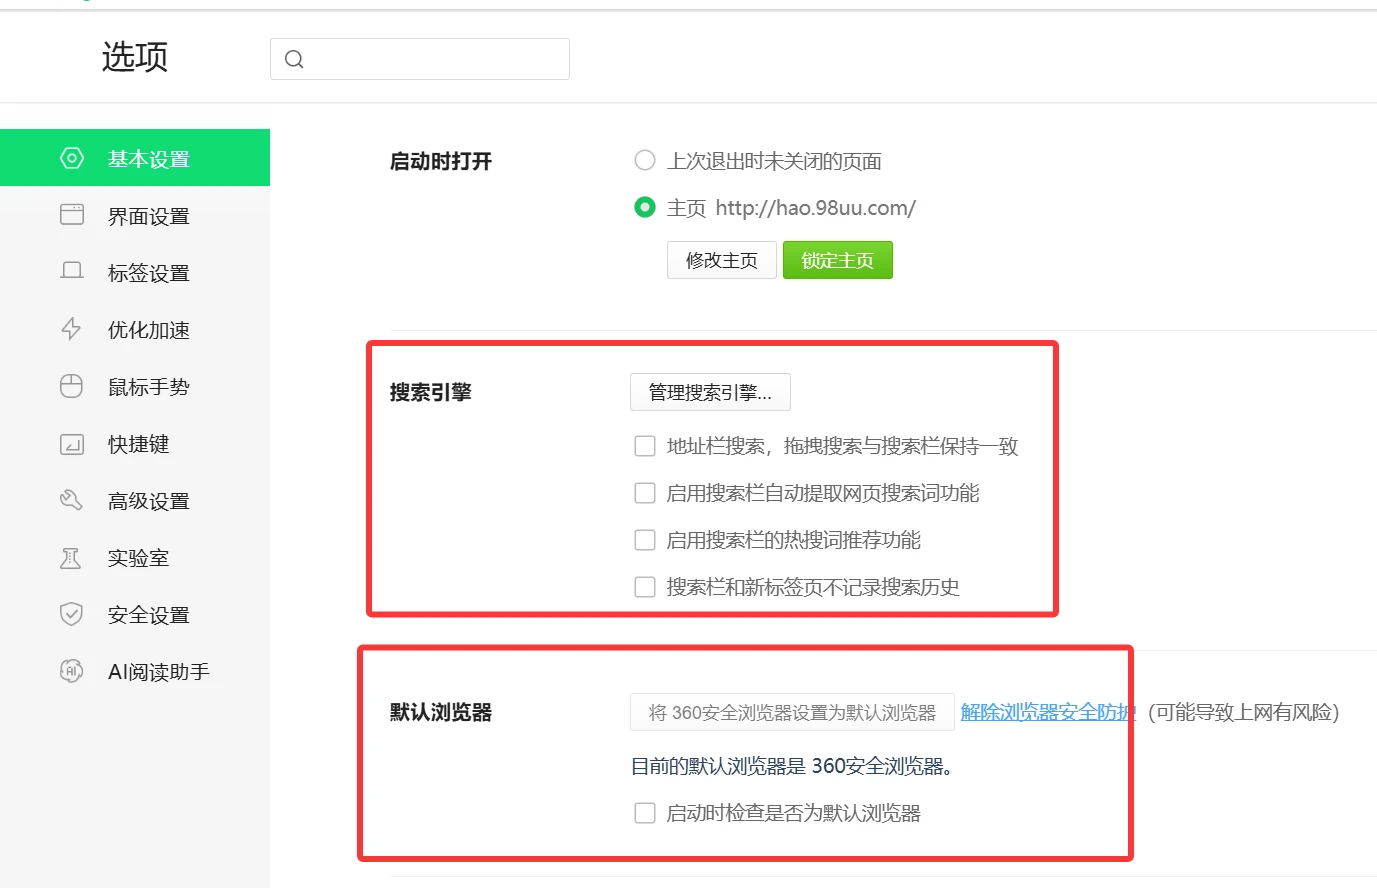Enable 启动时检查是否为默认浏览器
1377x888 pixels.
(x=645, y=813)
